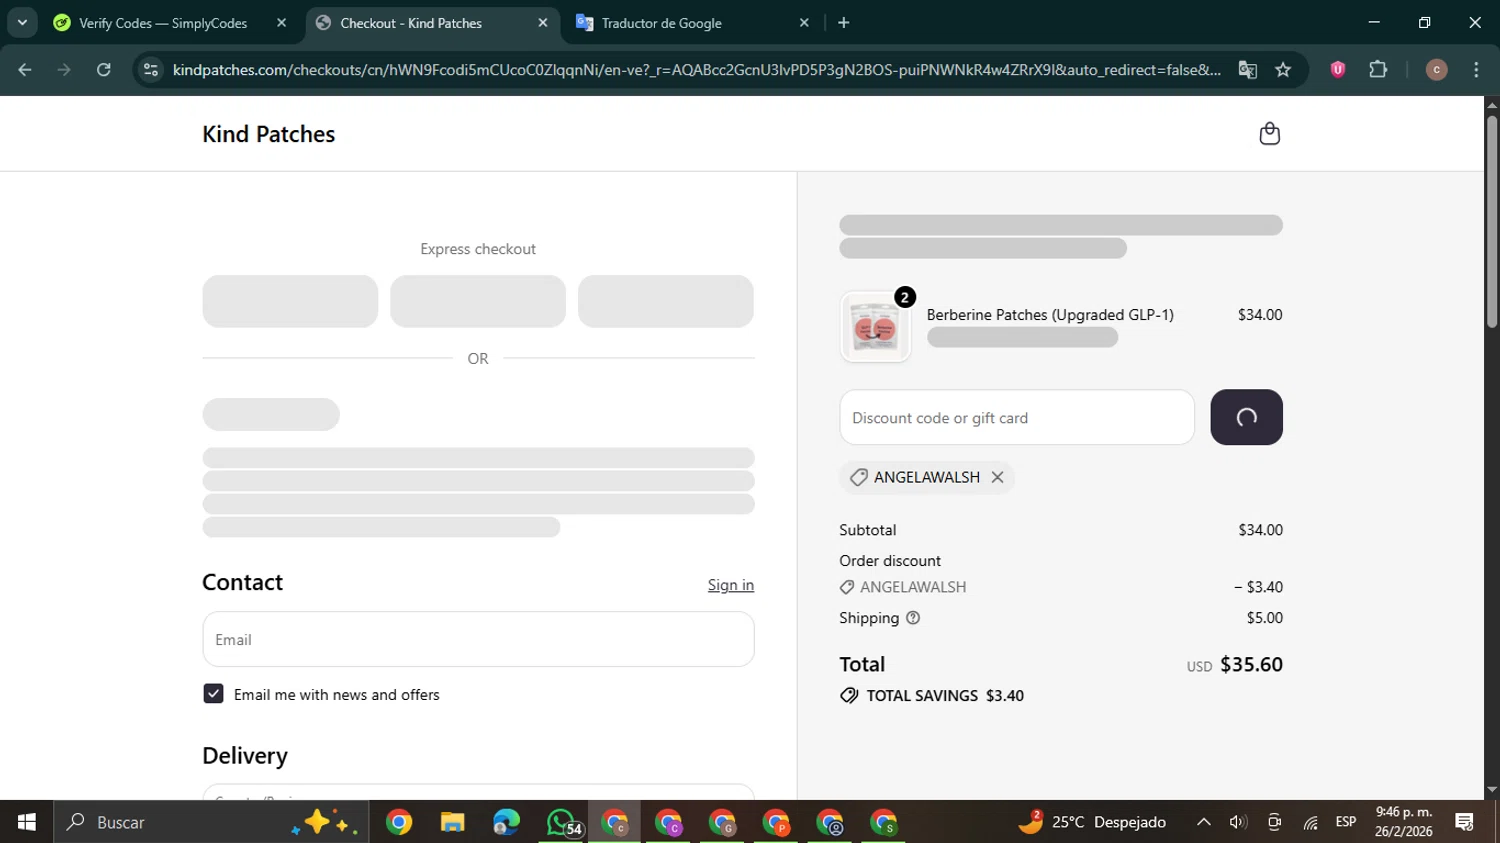Open the network Wi-Fi tray icon

[x=1310, y=822]
